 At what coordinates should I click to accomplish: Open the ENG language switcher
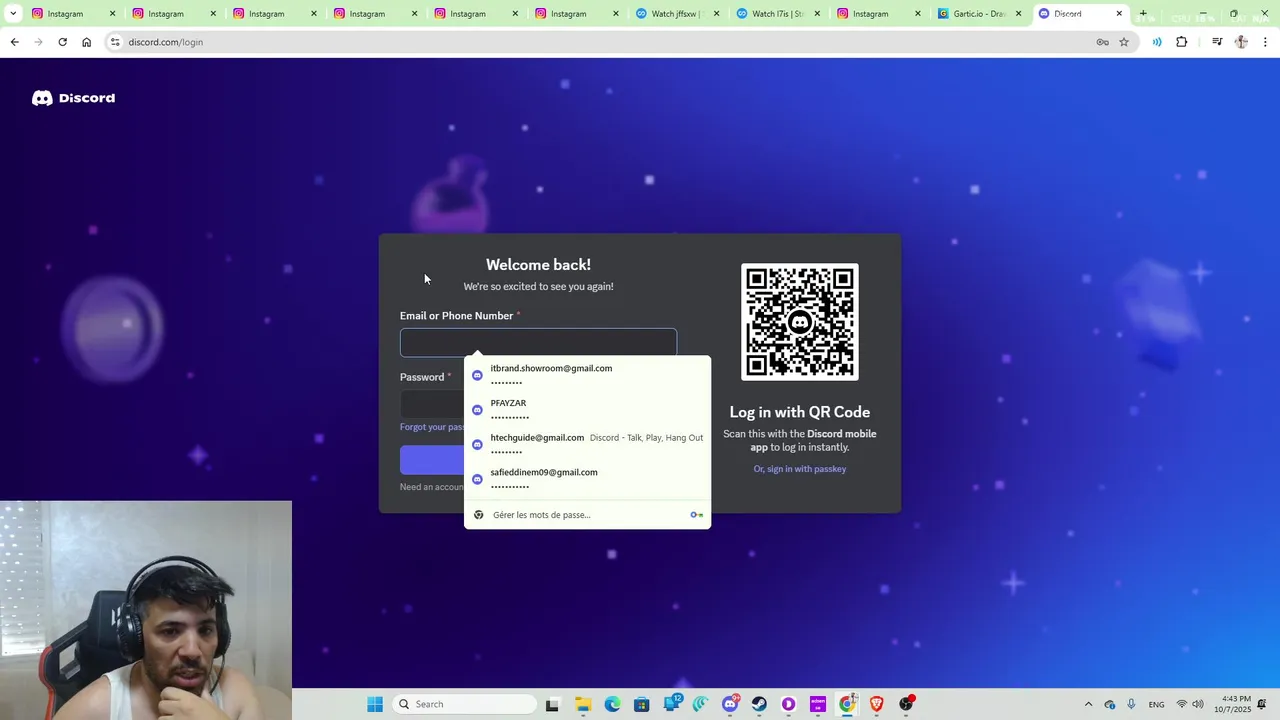(1156, 704)
